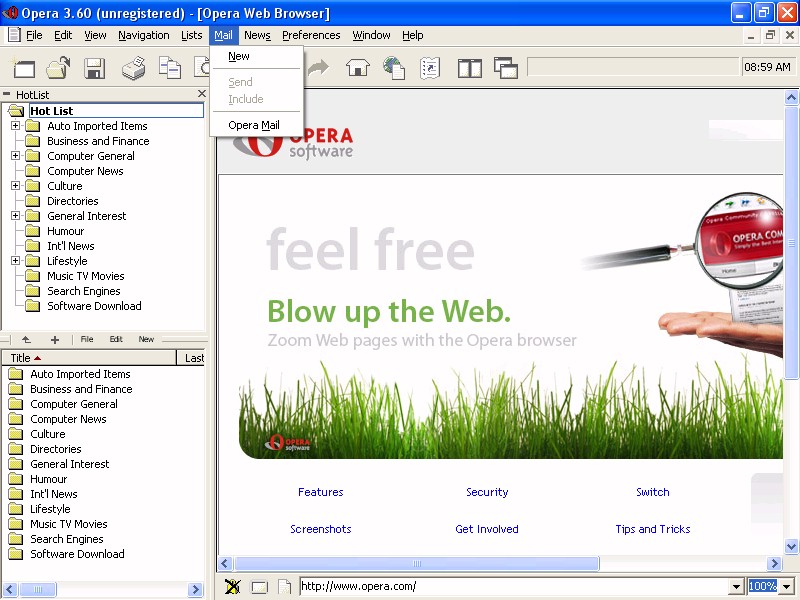The width and height of the screenshot is (800, 600).
Task: Click the page's scroll-right arrow
Action: (x=774, y=564)
